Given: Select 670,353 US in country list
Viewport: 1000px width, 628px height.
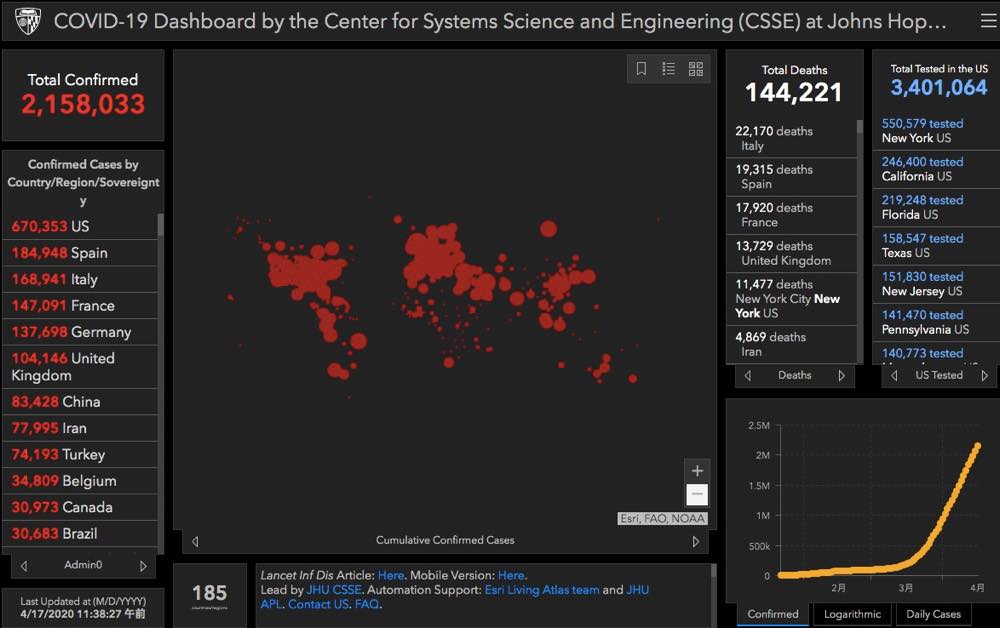Looking at the screenshot, I should click(x=80, y=226).
